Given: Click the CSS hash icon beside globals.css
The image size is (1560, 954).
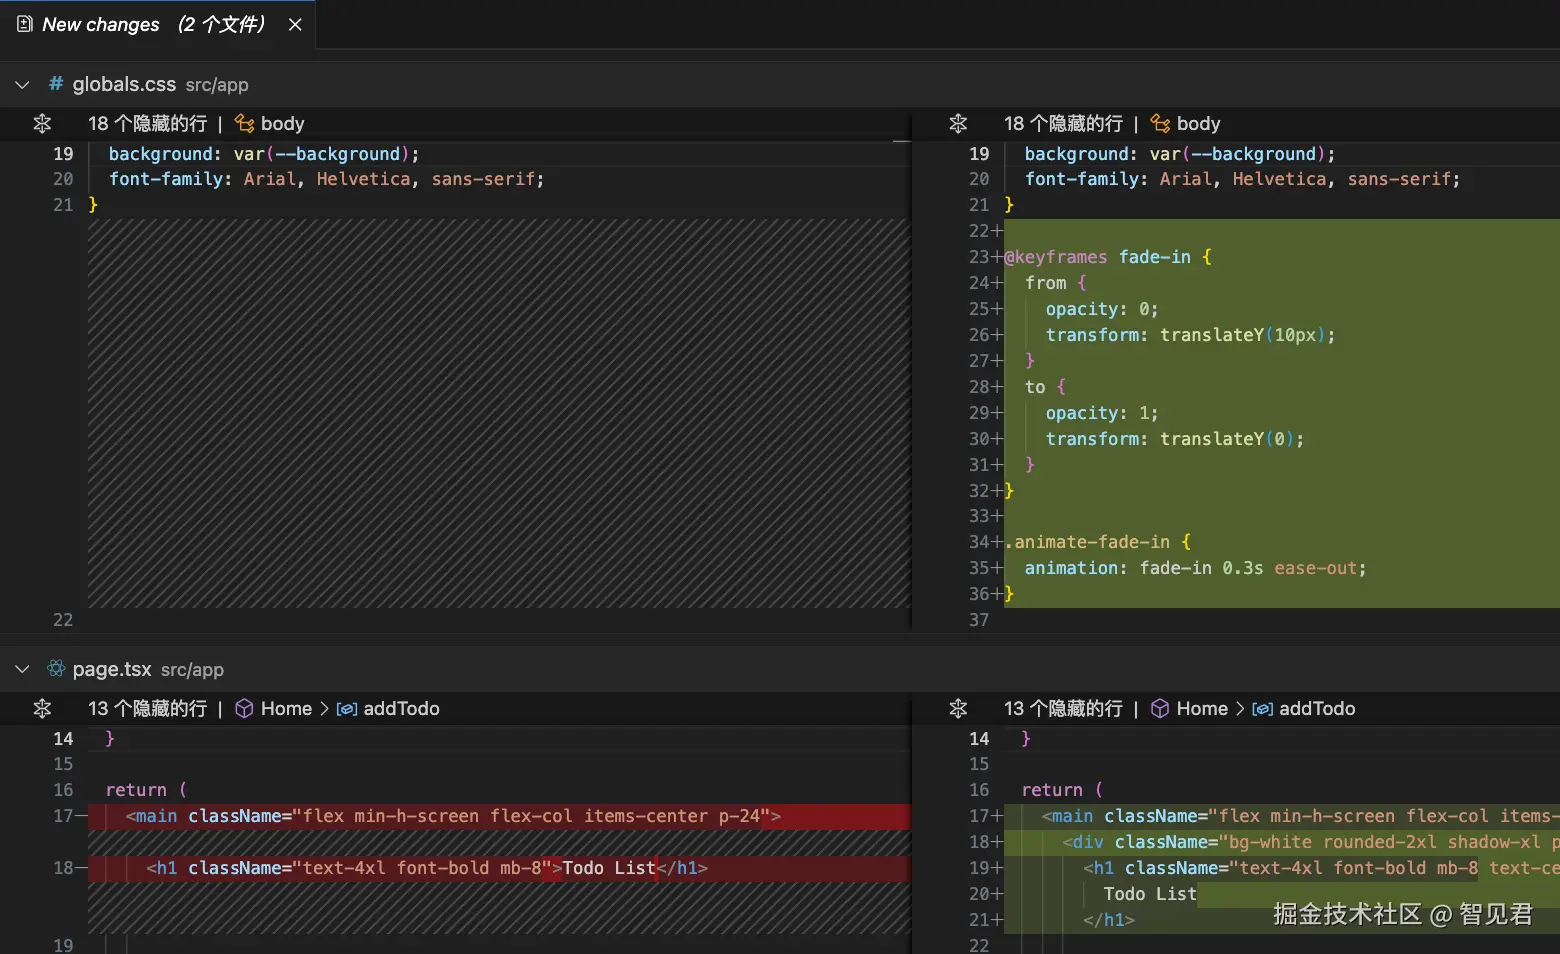Looking at the screenshot, I should pos(56,84).
